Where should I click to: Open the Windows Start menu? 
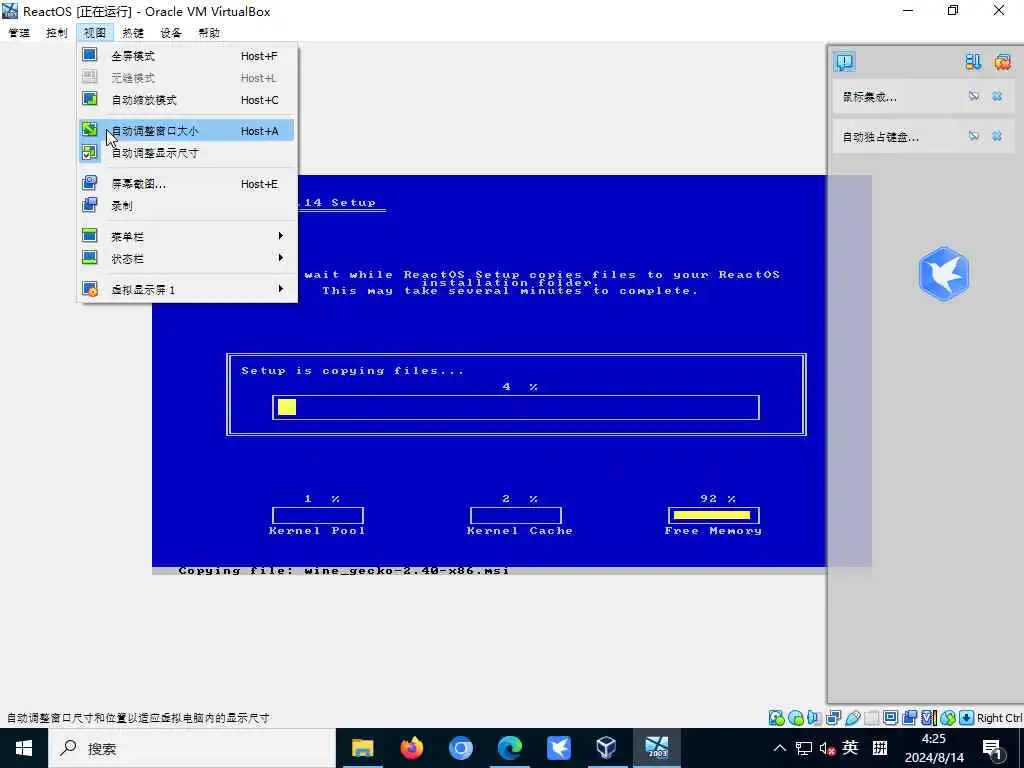pos(24,748)
